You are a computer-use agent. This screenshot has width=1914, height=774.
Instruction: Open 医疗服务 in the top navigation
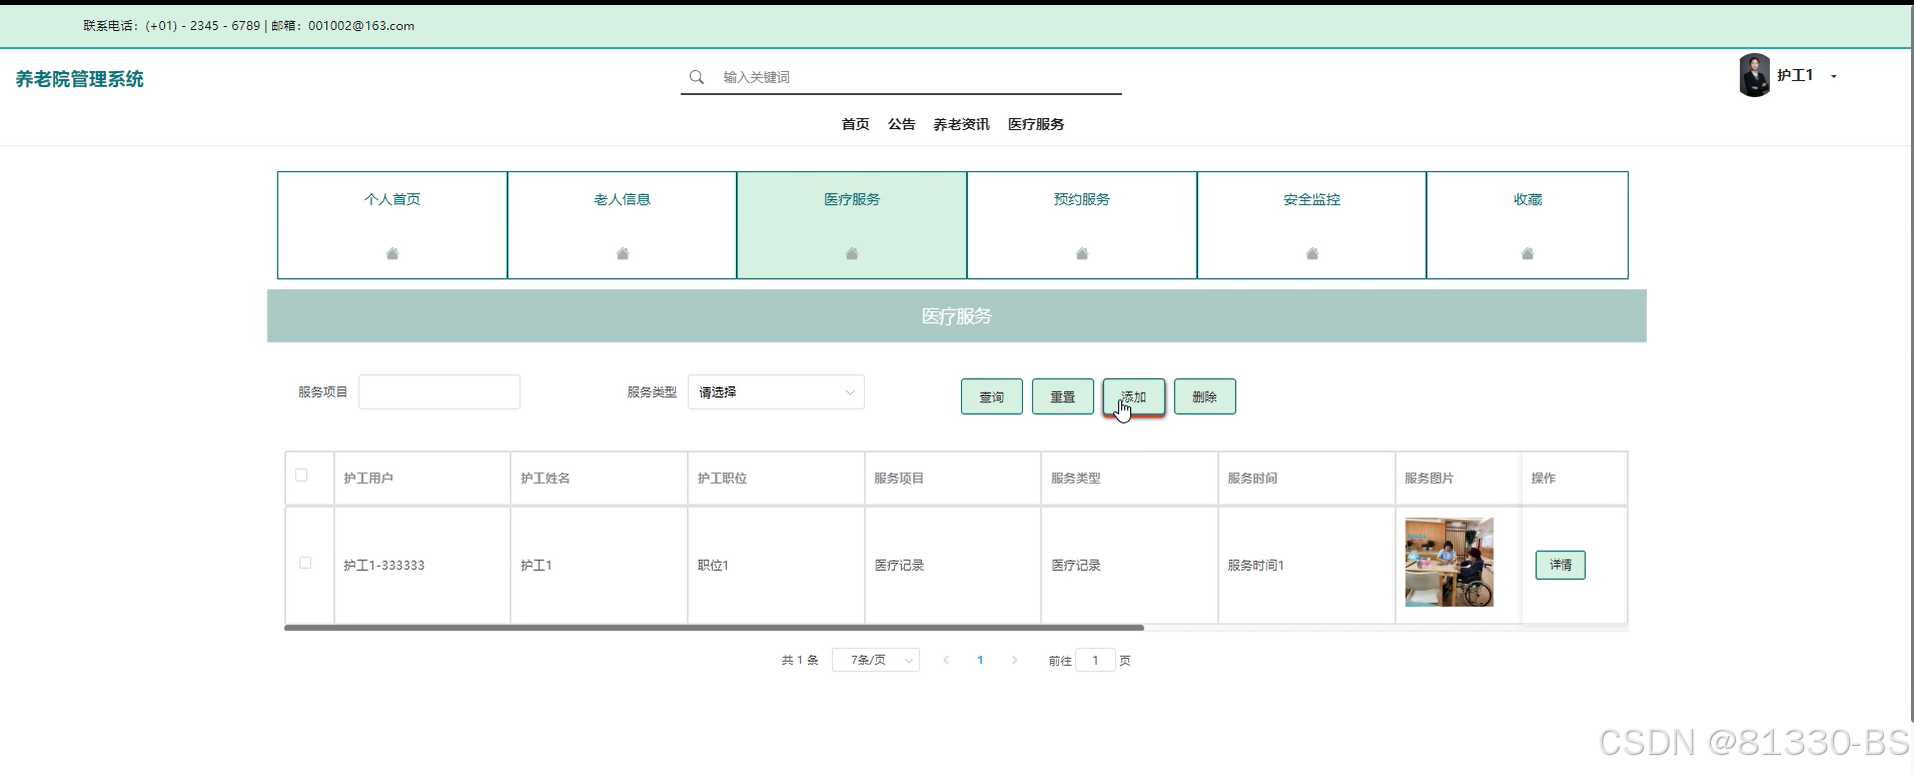pos(1036,124)
